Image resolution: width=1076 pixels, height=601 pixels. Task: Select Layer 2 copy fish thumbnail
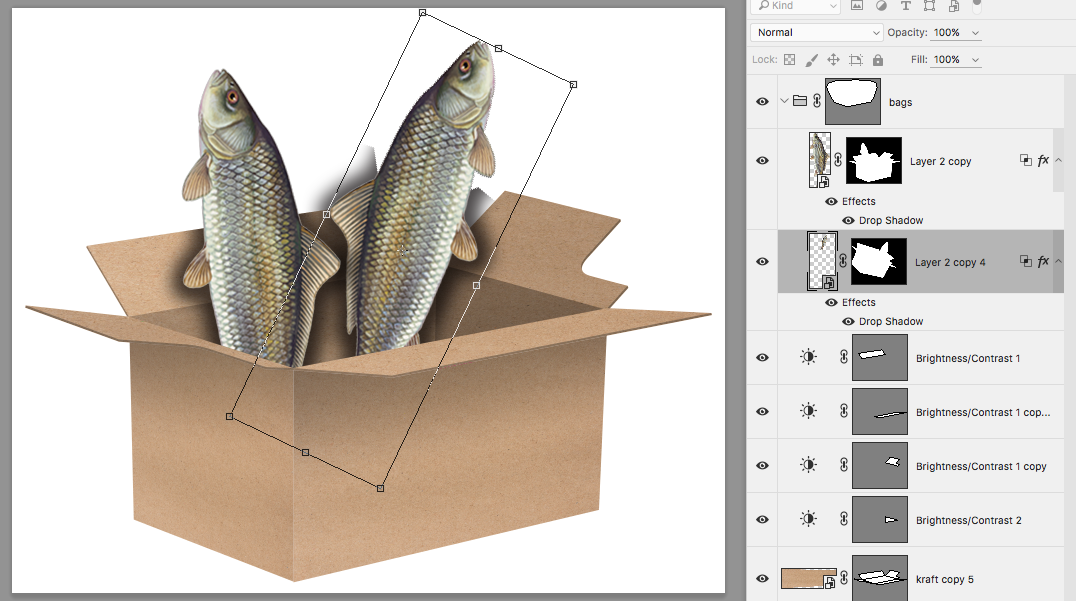820,160
